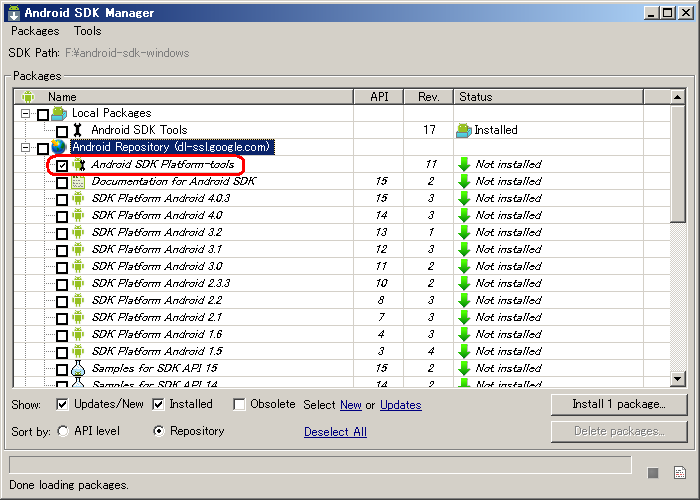Viewport: 700px width, 500px height.
Task: Click the green download arrow for Platform-tools
Action: tap(464, 164)
